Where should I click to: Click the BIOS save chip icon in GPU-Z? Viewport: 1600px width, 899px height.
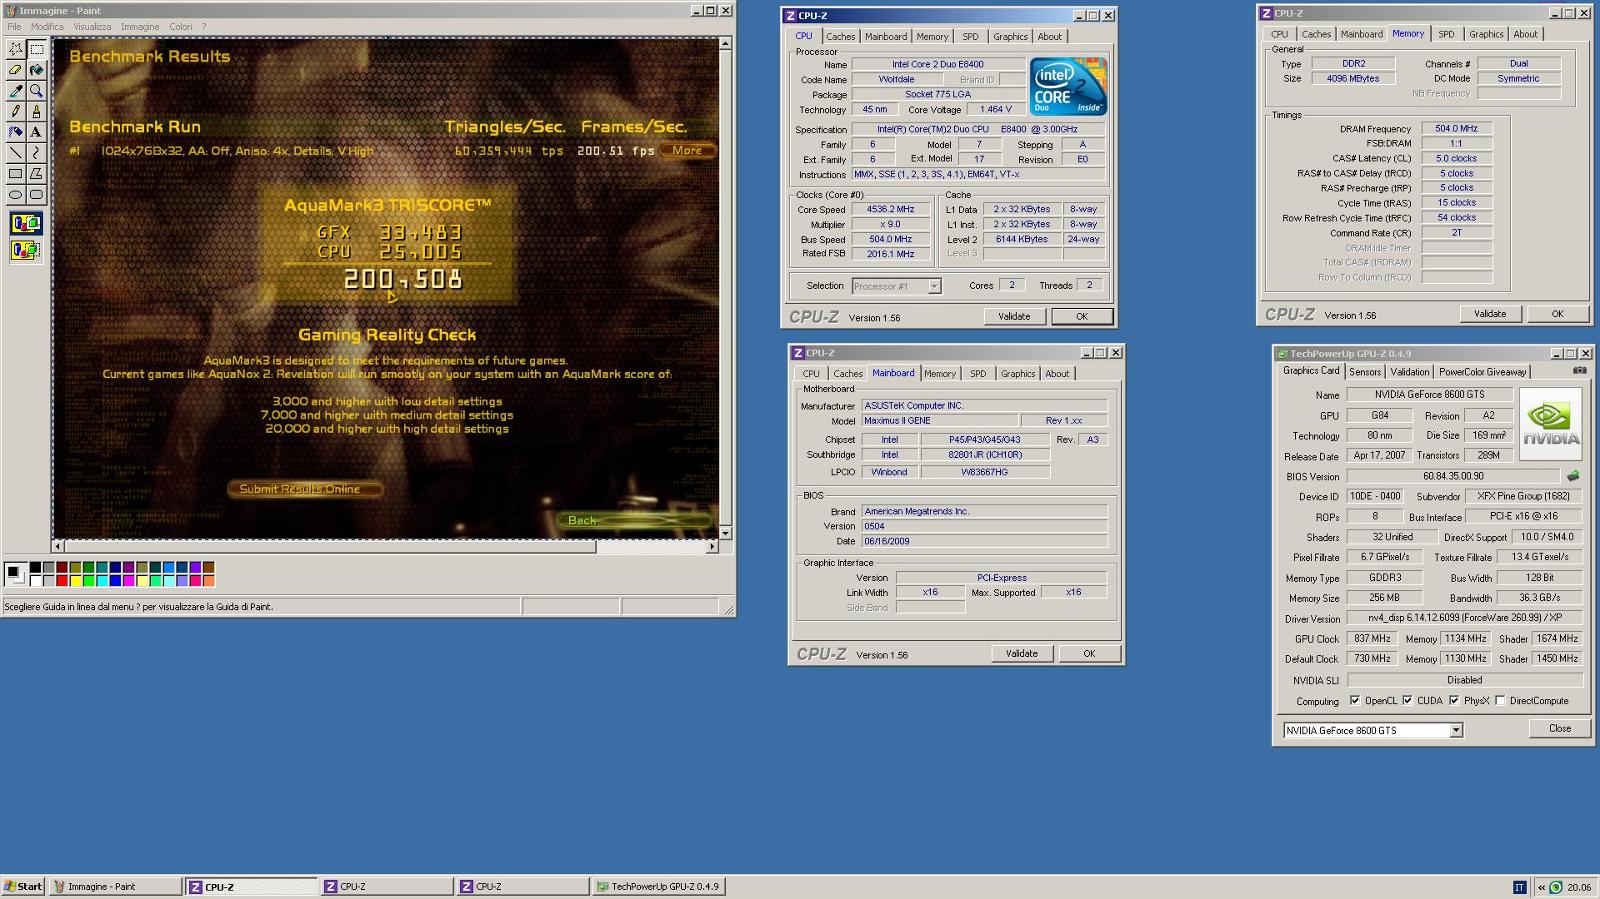click(x=1573, y=476)
